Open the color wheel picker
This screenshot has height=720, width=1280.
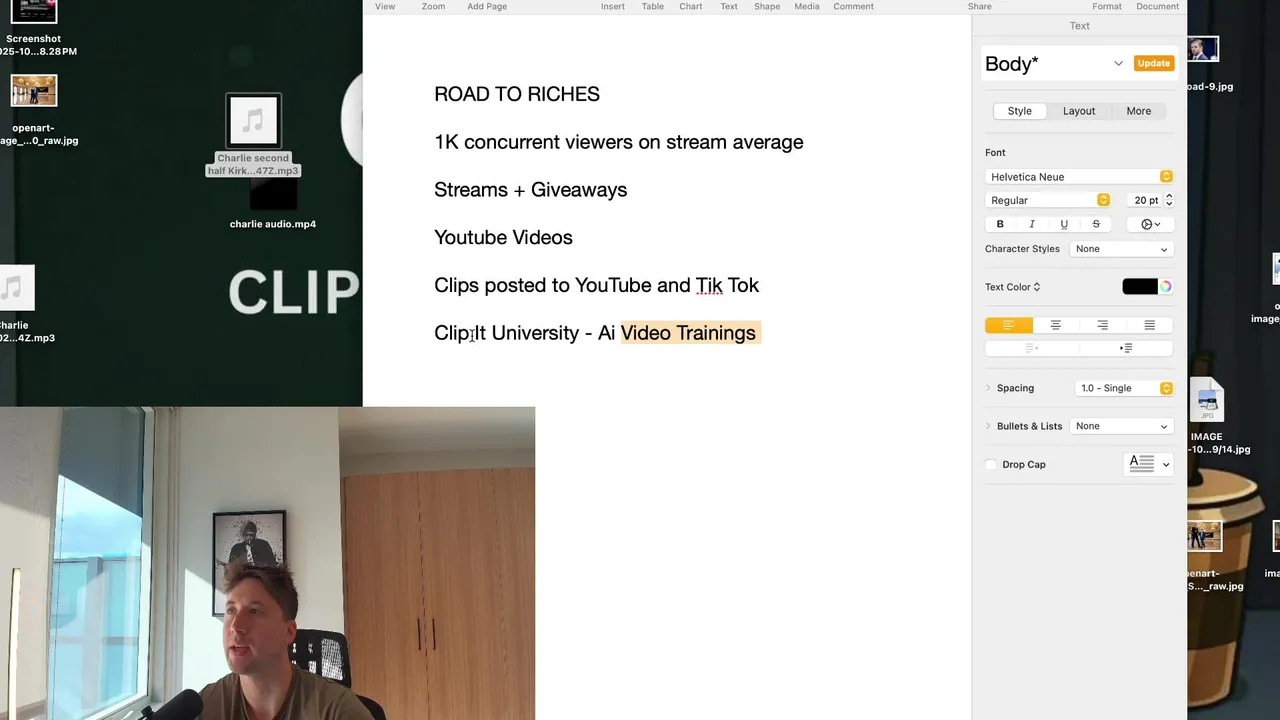1166,287
